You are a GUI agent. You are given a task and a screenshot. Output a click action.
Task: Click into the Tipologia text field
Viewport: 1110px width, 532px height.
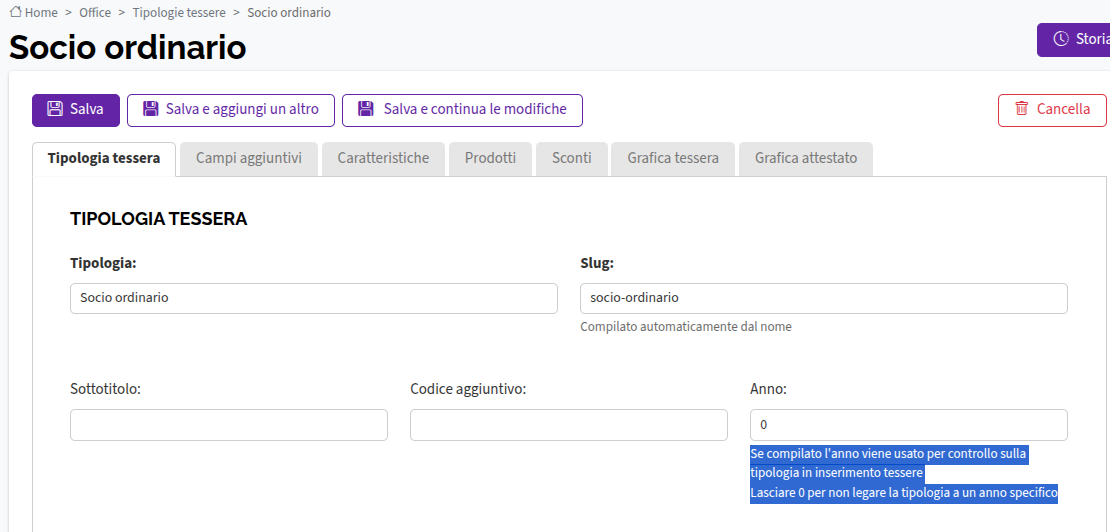314,299
